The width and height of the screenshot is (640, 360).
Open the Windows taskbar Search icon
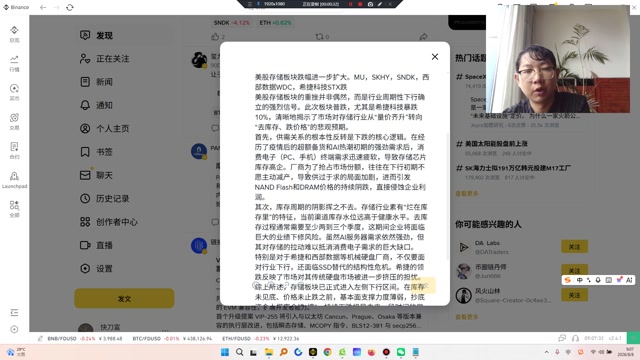240,352
